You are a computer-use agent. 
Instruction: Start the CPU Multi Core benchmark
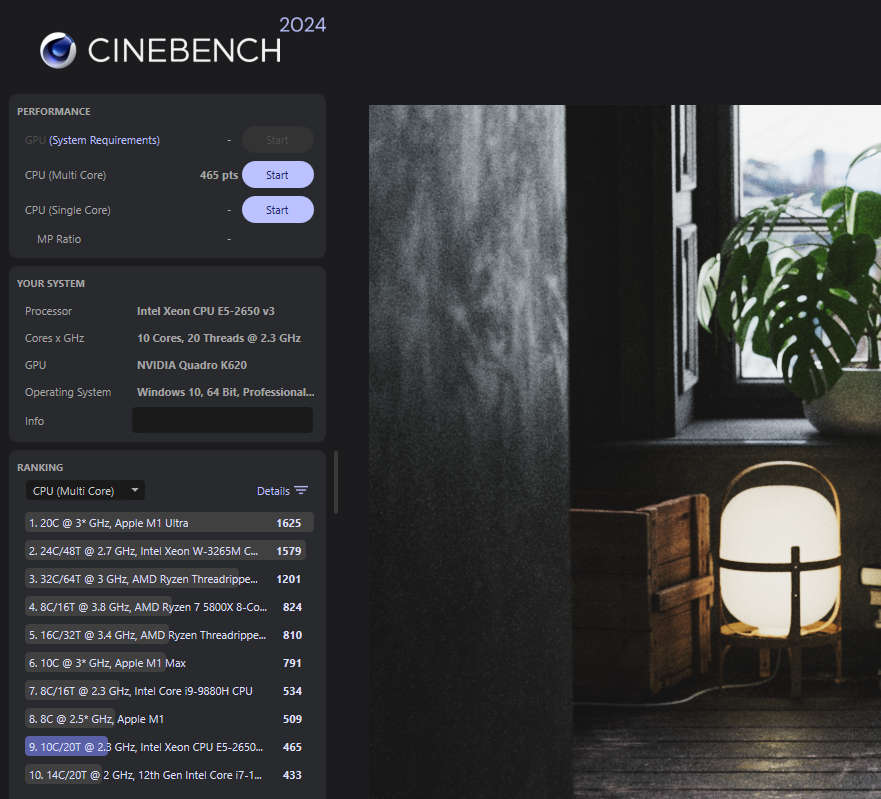click(277, 175)
